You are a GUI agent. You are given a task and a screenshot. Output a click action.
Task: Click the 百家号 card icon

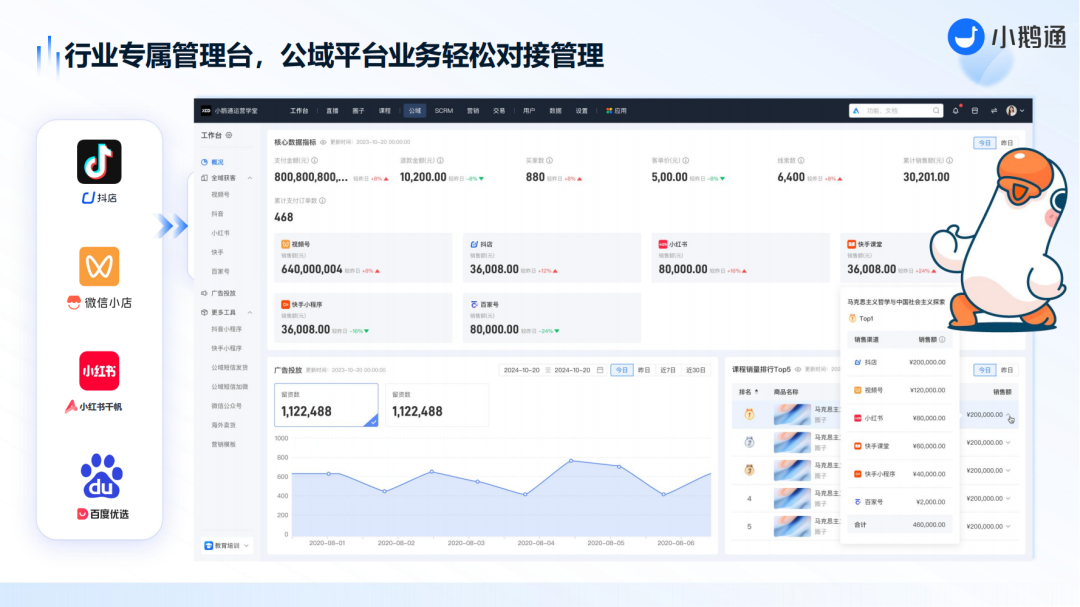tap(474, 304)
